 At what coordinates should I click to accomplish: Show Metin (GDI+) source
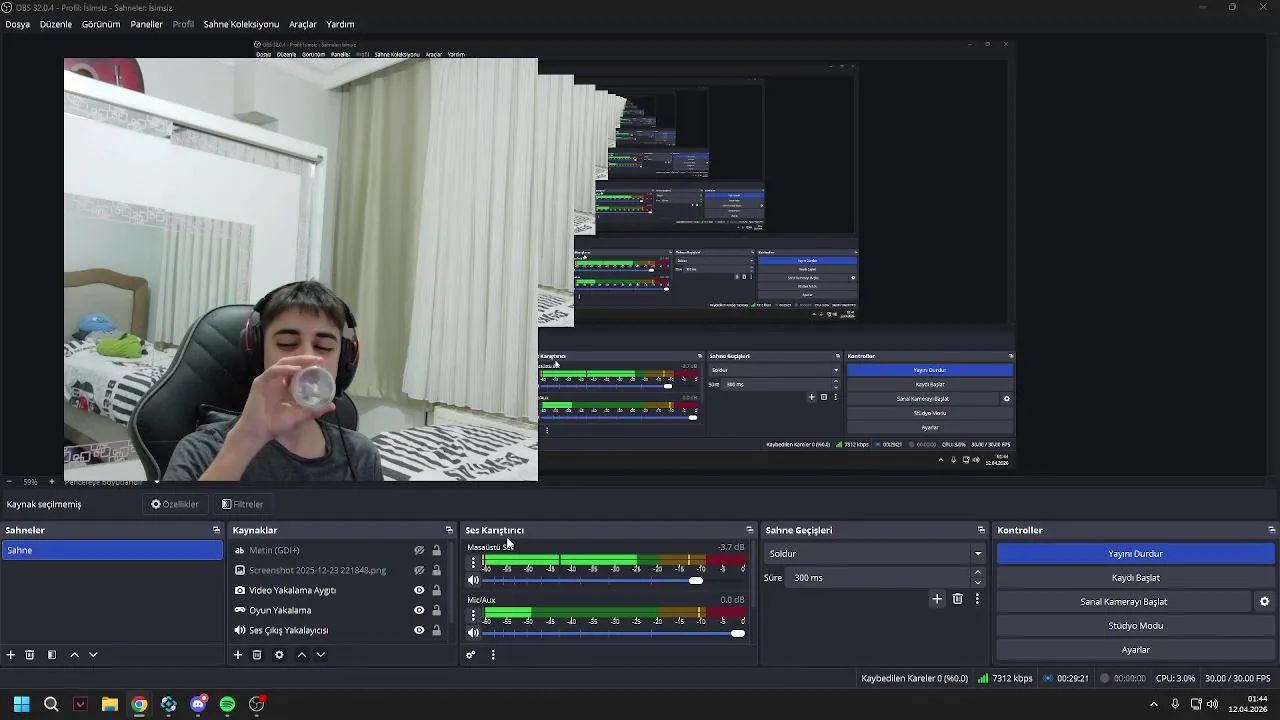[419, 551]
